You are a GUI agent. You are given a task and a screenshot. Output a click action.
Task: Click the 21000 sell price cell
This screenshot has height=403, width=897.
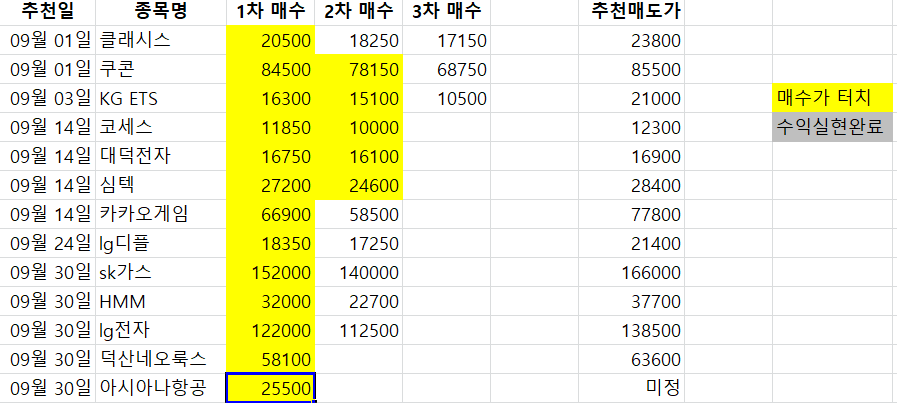point(632,98)
